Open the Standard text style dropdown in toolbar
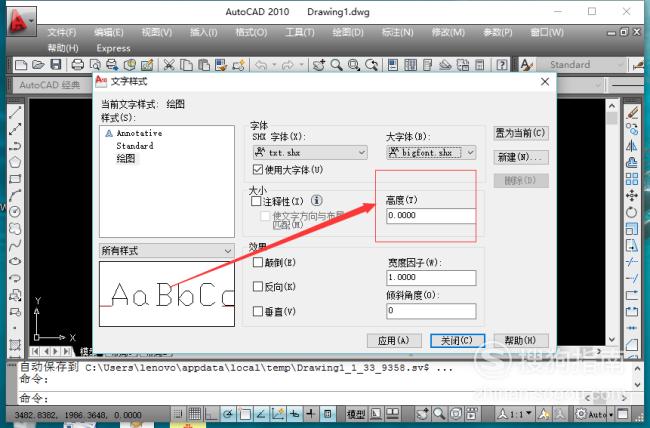650x428 pixels. 580,65
